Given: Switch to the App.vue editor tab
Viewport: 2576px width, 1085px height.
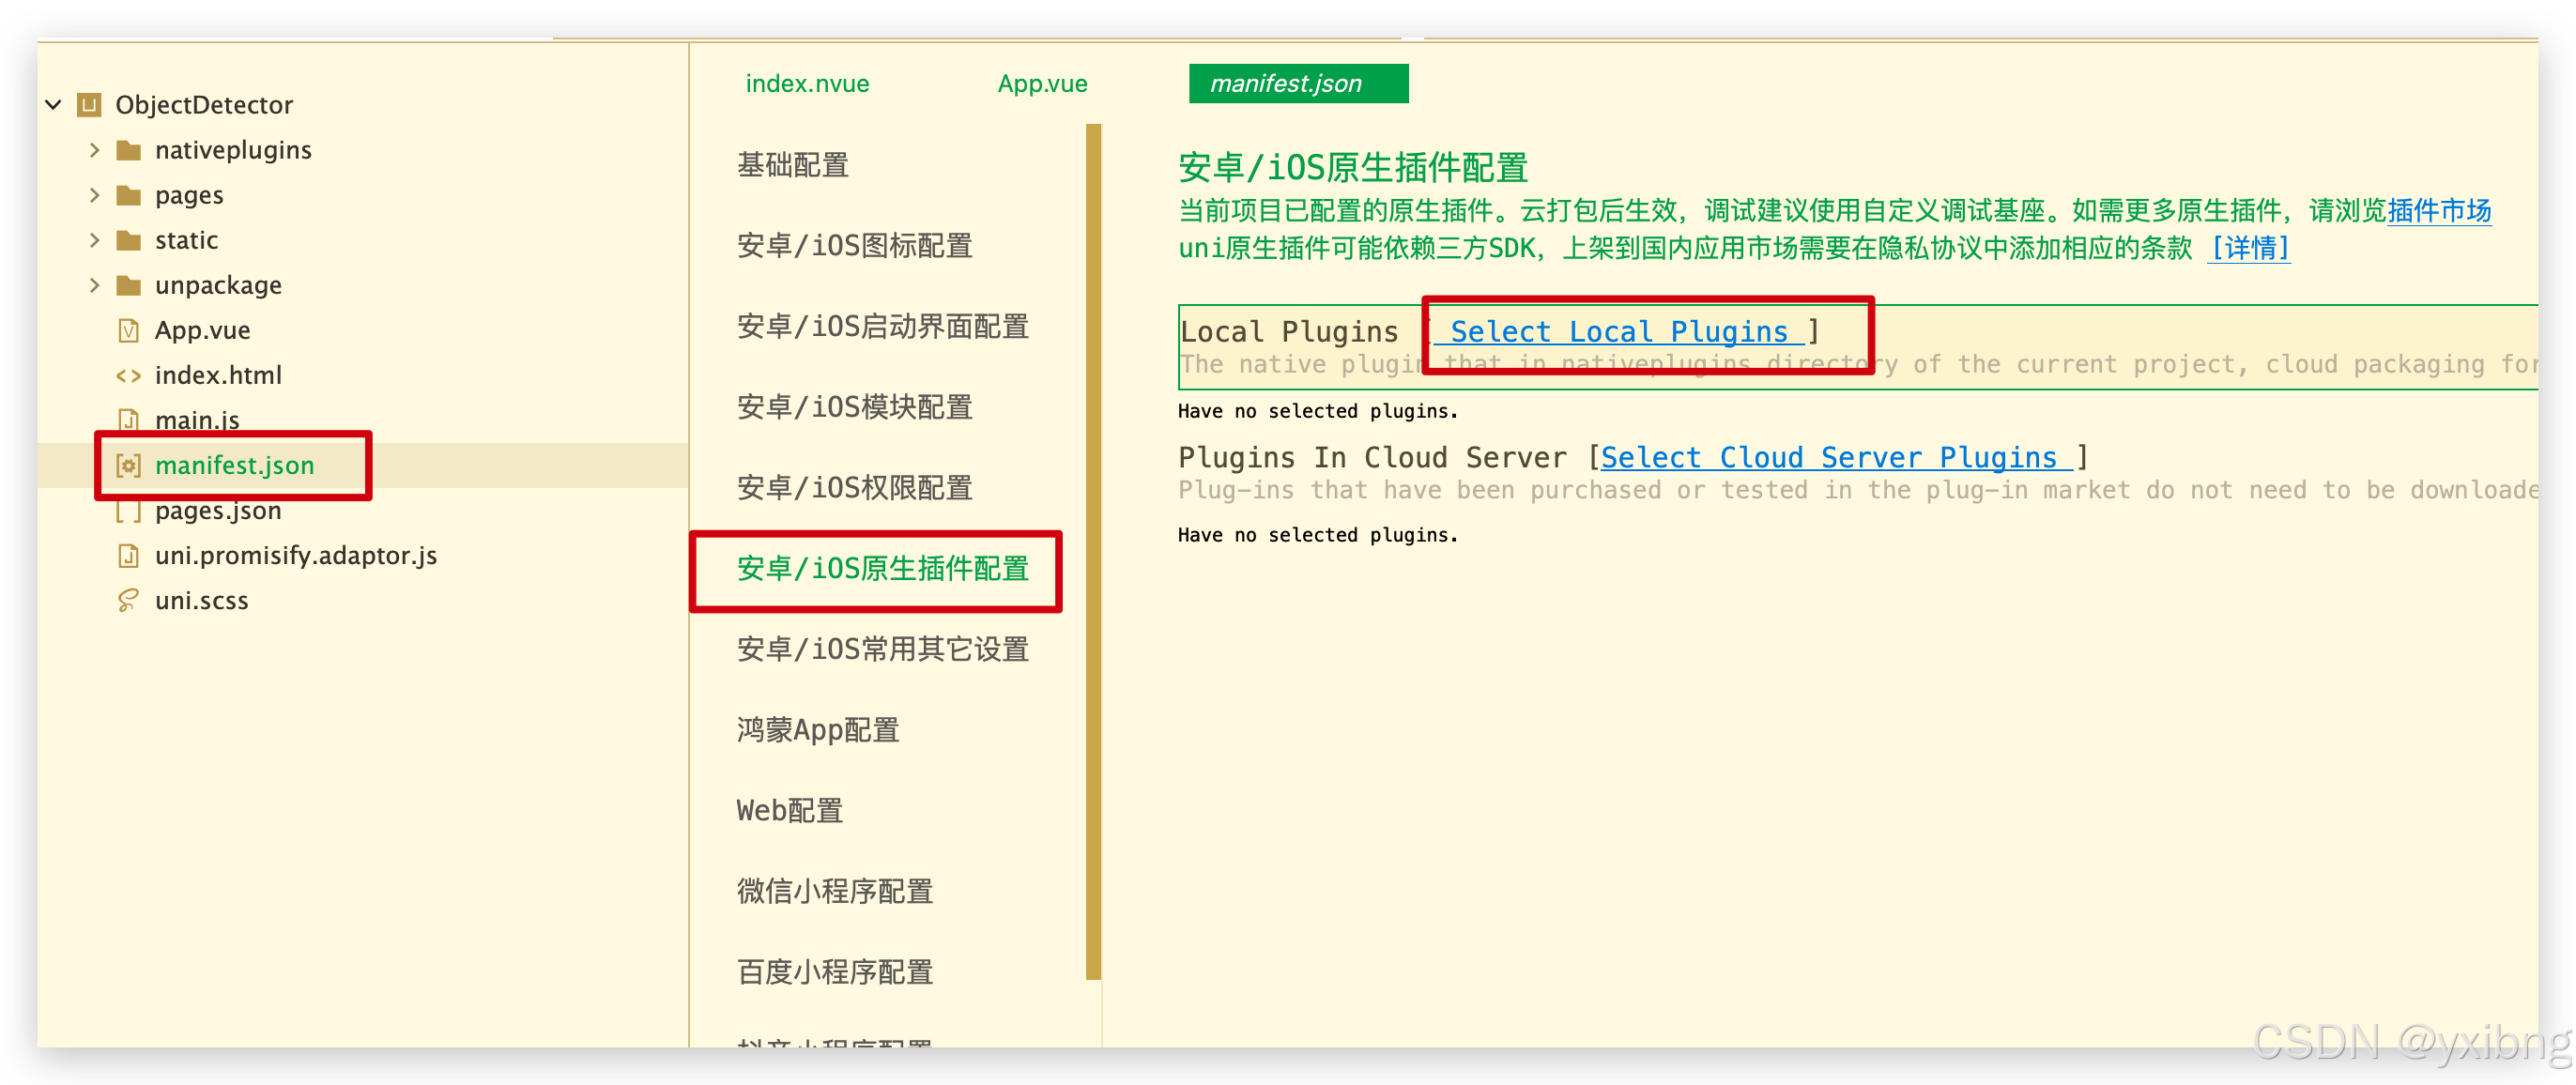Looking at the screenshot, I should 1042,84.
